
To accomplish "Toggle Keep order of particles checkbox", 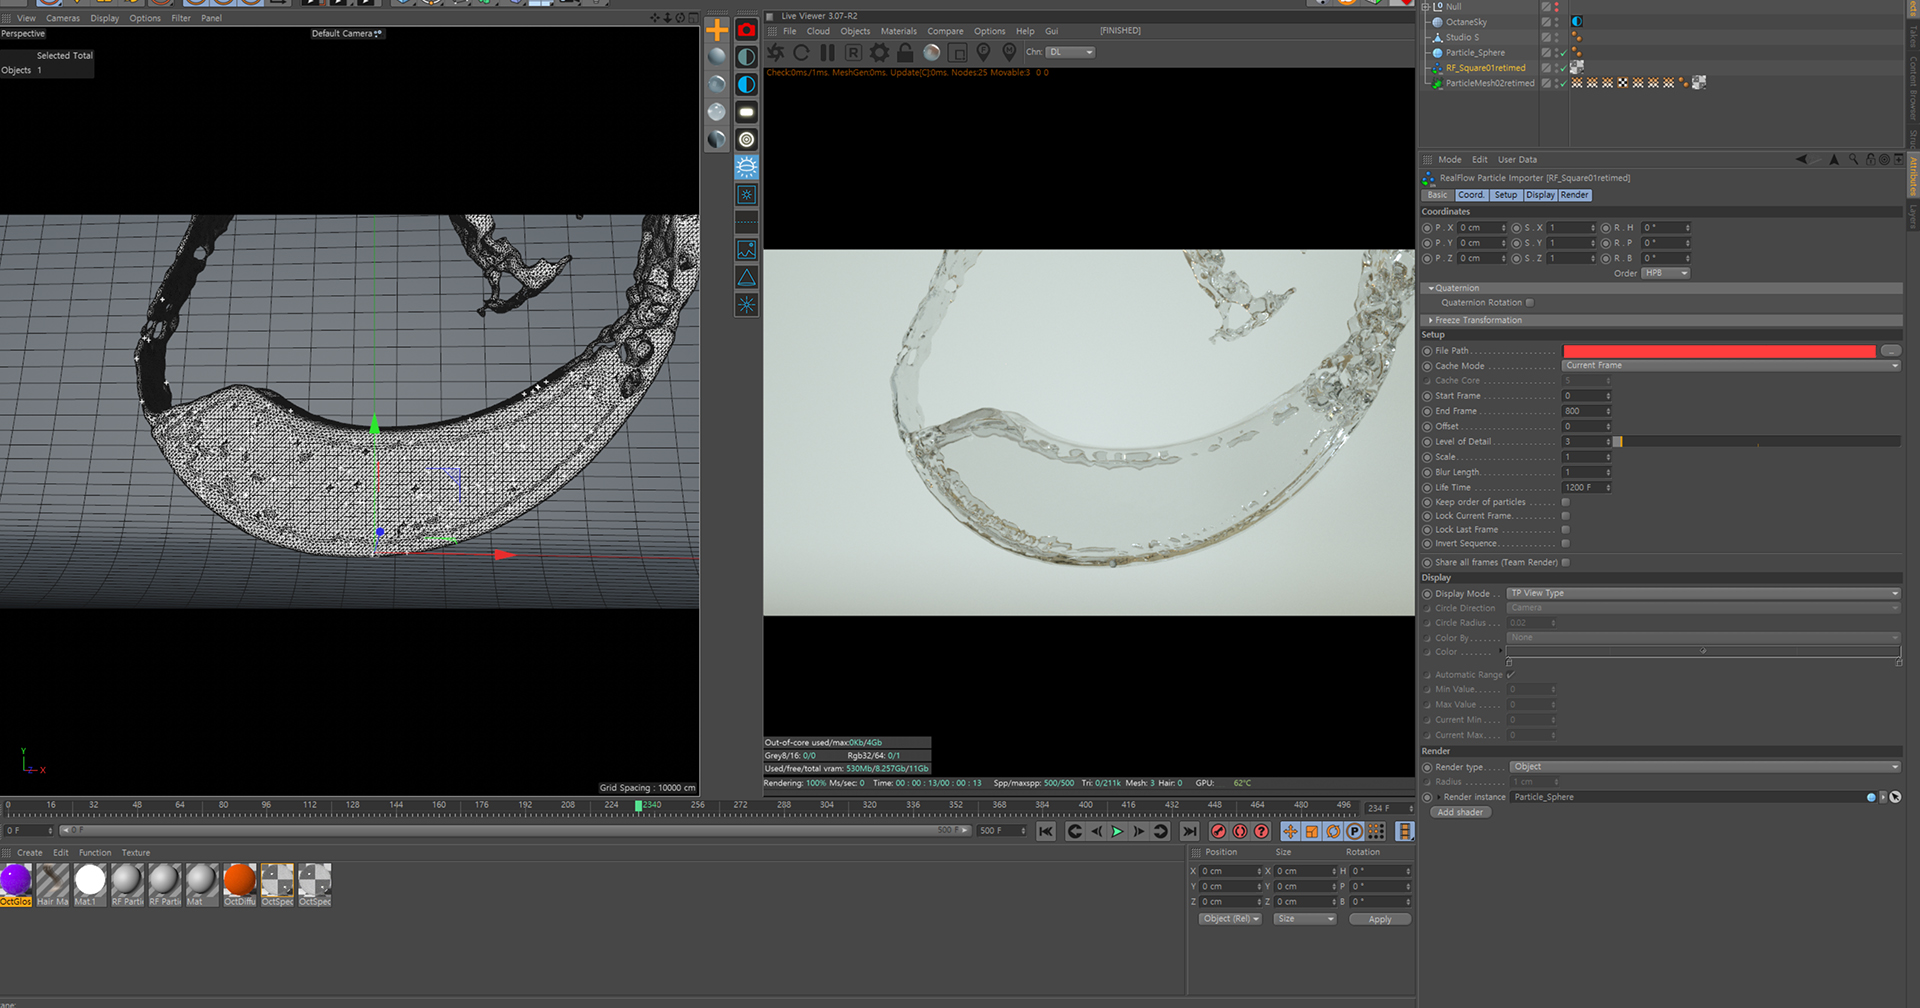I will 1565,502.
